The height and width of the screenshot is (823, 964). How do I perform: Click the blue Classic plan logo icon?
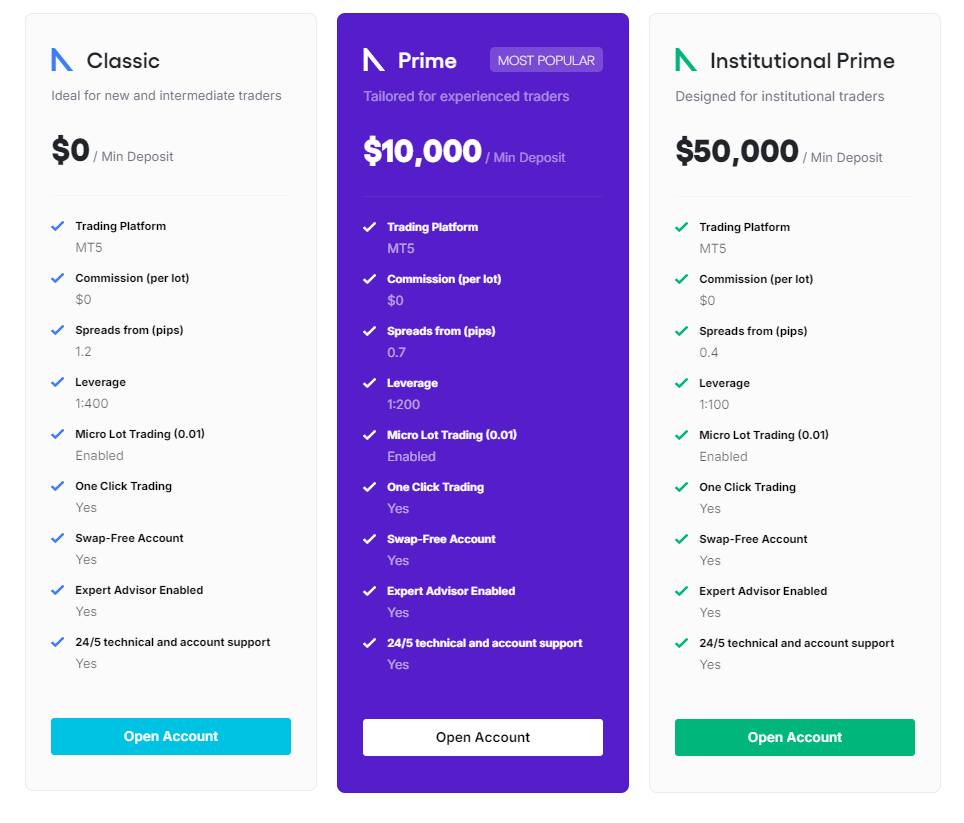pos(61,60)
